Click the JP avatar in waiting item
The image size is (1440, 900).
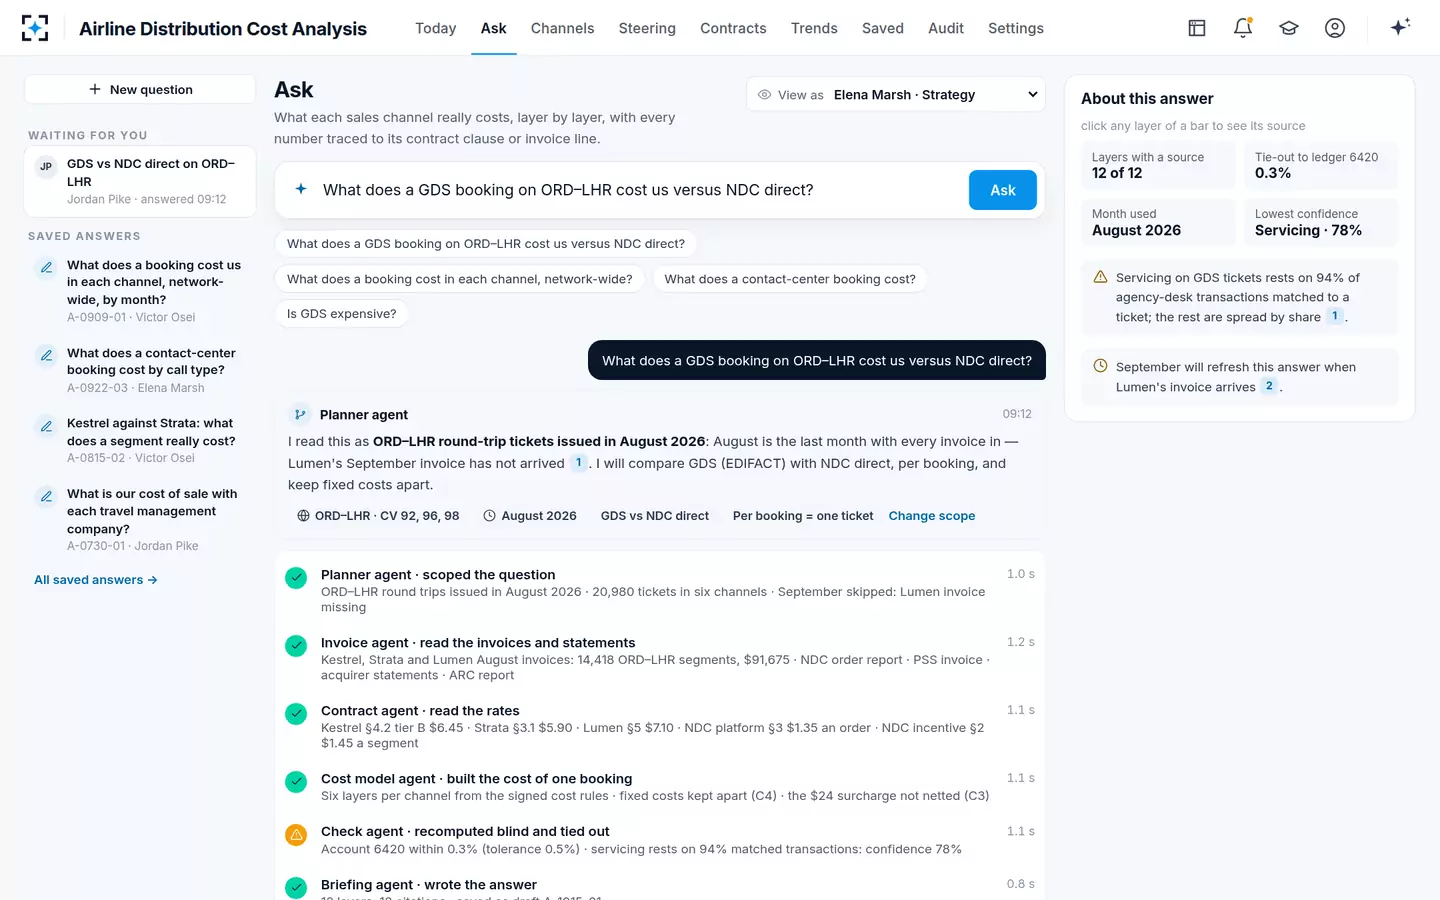(46, 167)
